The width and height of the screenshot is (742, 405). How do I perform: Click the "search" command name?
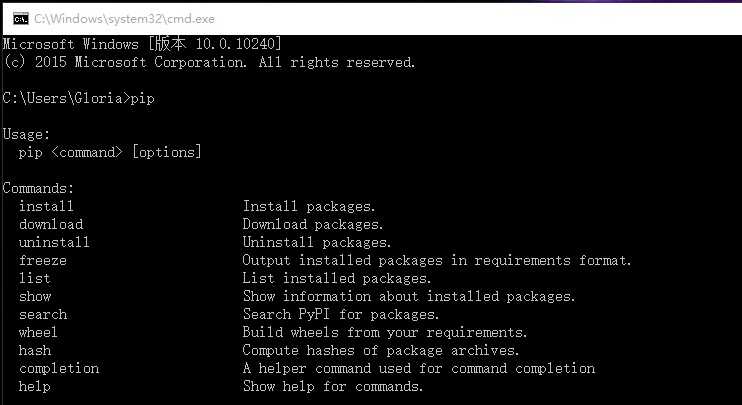[43, 314]
